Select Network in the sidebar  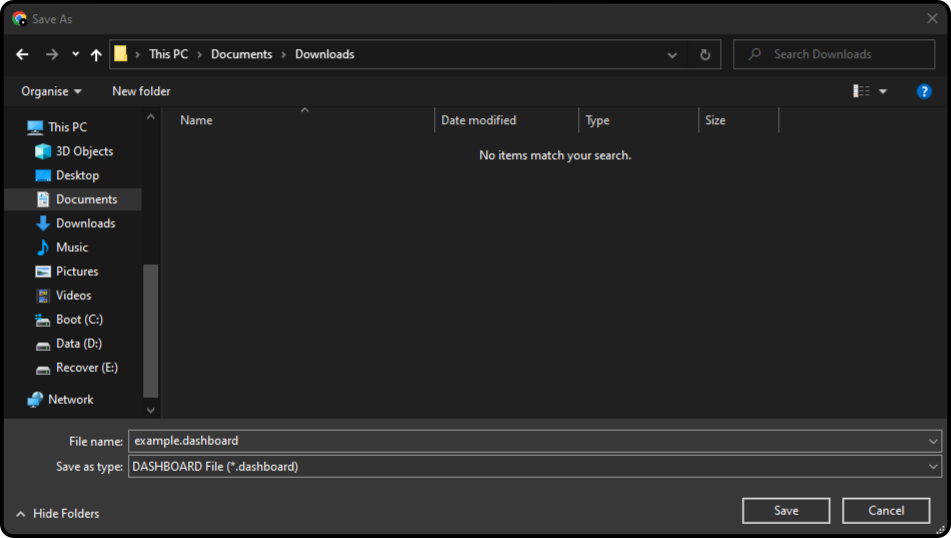coord(70,400)
